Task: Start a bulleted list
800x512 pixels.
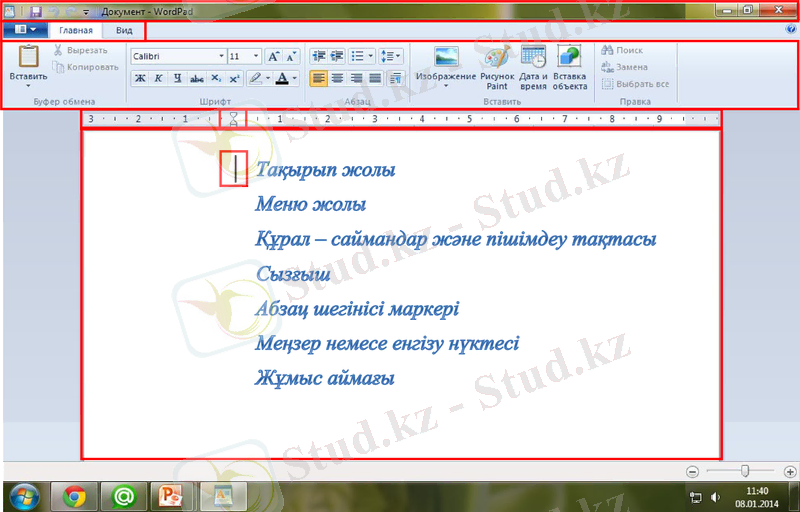Action: (357, 56)
